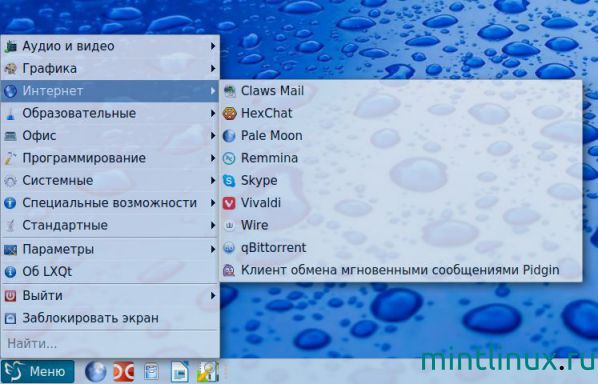
Task: Open Vivaldi by its red icon
Action: point(229,203)
